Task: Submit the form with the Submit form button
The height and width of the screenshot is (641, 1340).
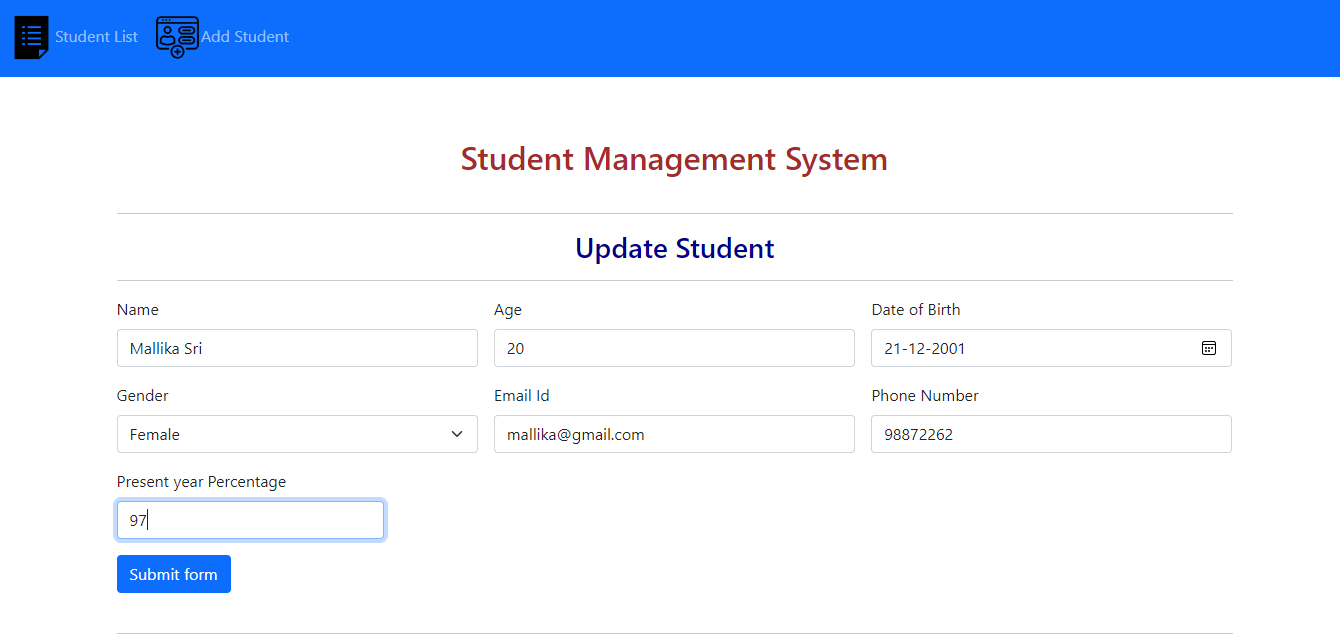Action: tap(174, 574)
